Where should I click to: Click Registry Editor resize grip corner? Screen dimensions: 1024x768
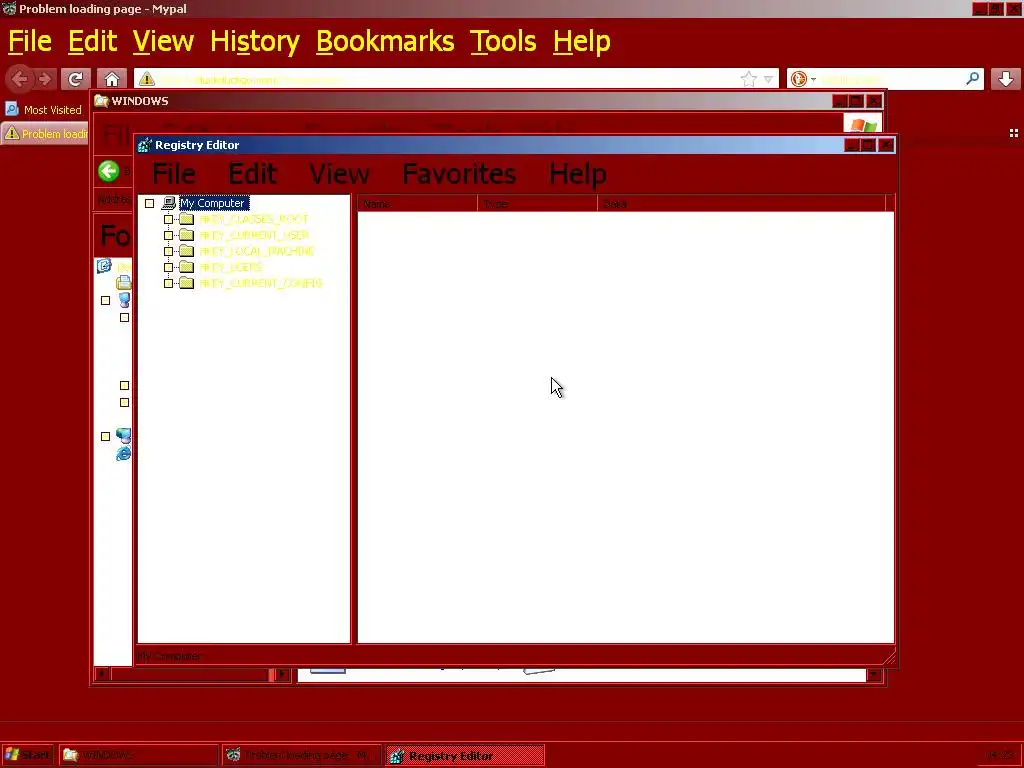click(x=889, y=658)
